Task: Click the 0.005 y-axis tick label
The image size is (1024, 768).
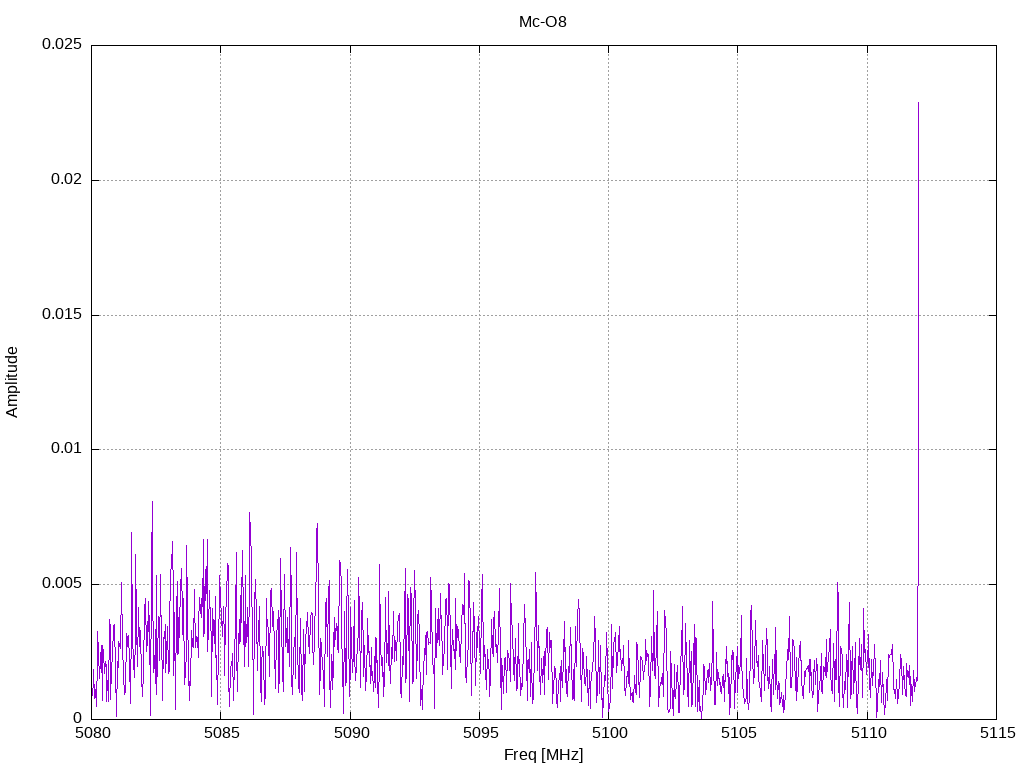Action: tap(61, 584)
